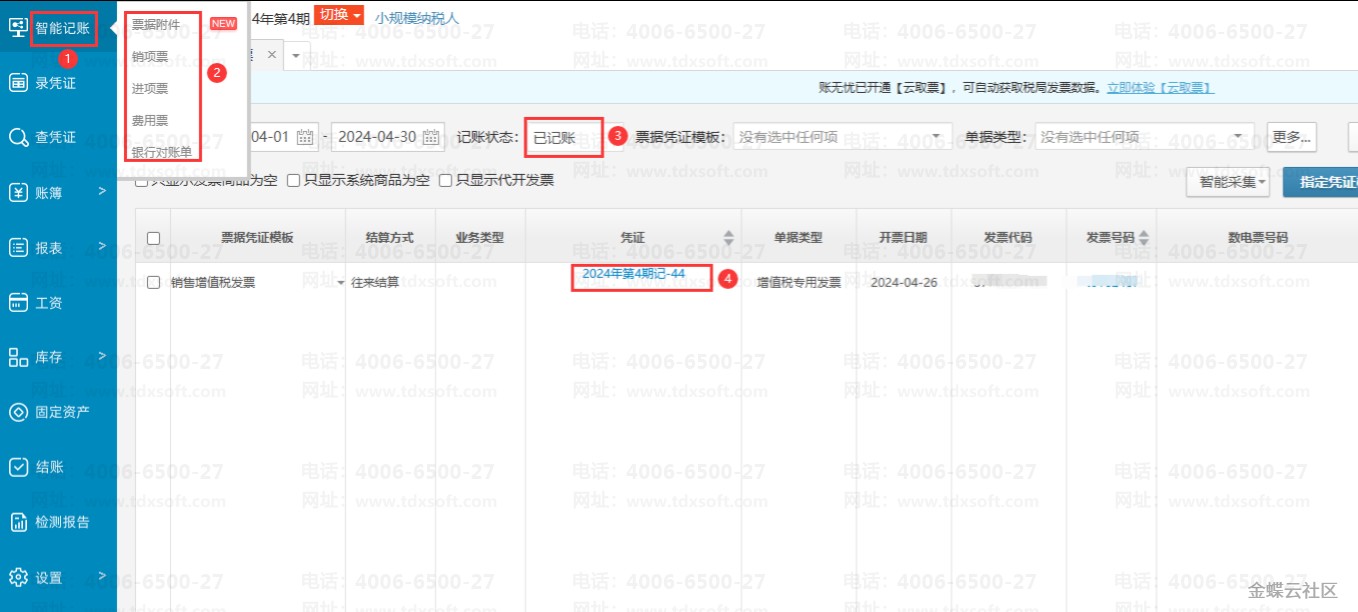This screenshot has height=612, width=1358.
Task: Open the 结账 sidebar icon
Action: click(18, 467)
